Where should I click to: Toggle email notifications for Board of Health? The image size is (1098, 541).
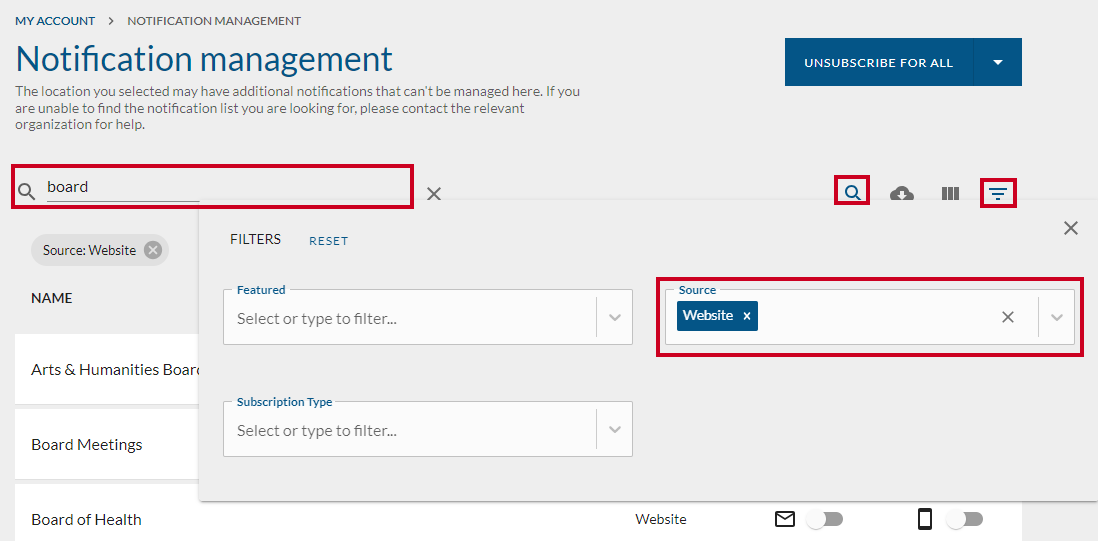coord(824,519)
